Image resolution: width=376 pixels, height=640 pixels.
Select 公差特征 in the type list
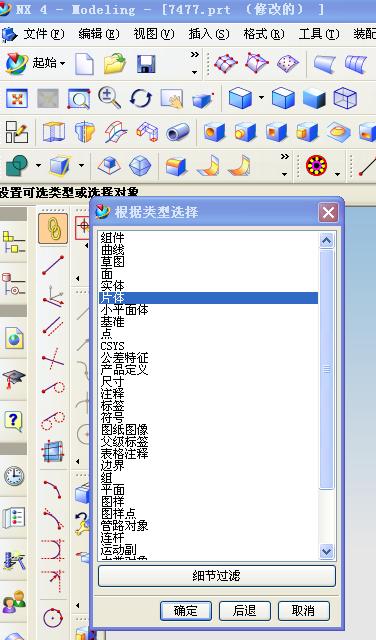pyautogui.click(x=208, y=358)
